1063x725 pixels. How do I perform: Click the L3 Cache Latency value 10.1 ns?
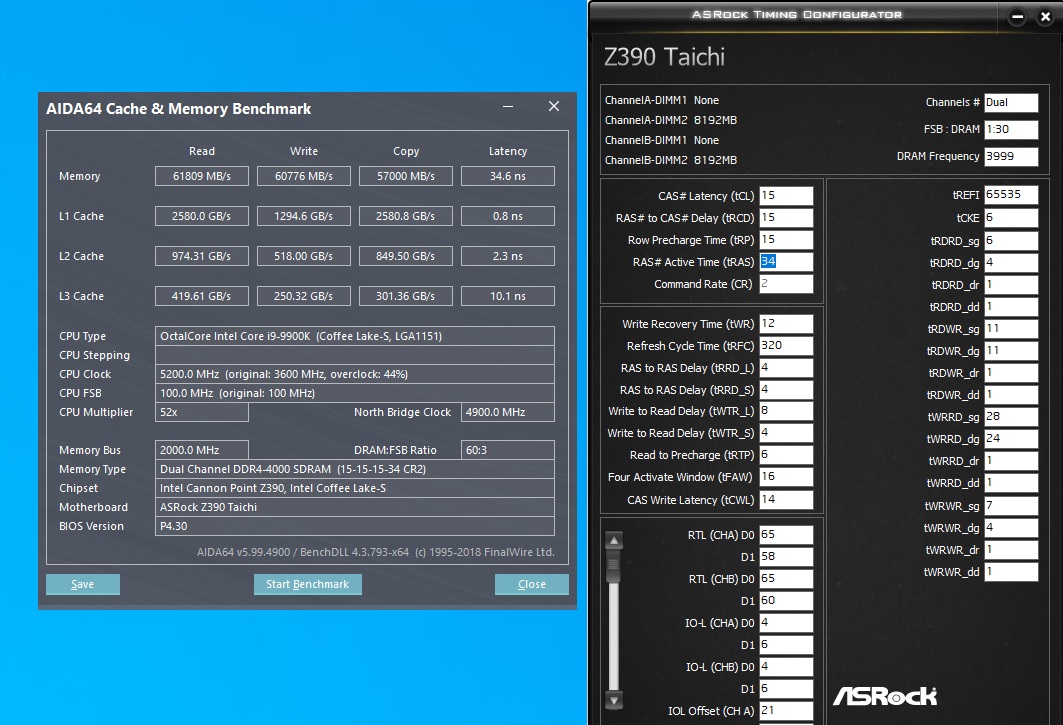click(508, 296)
